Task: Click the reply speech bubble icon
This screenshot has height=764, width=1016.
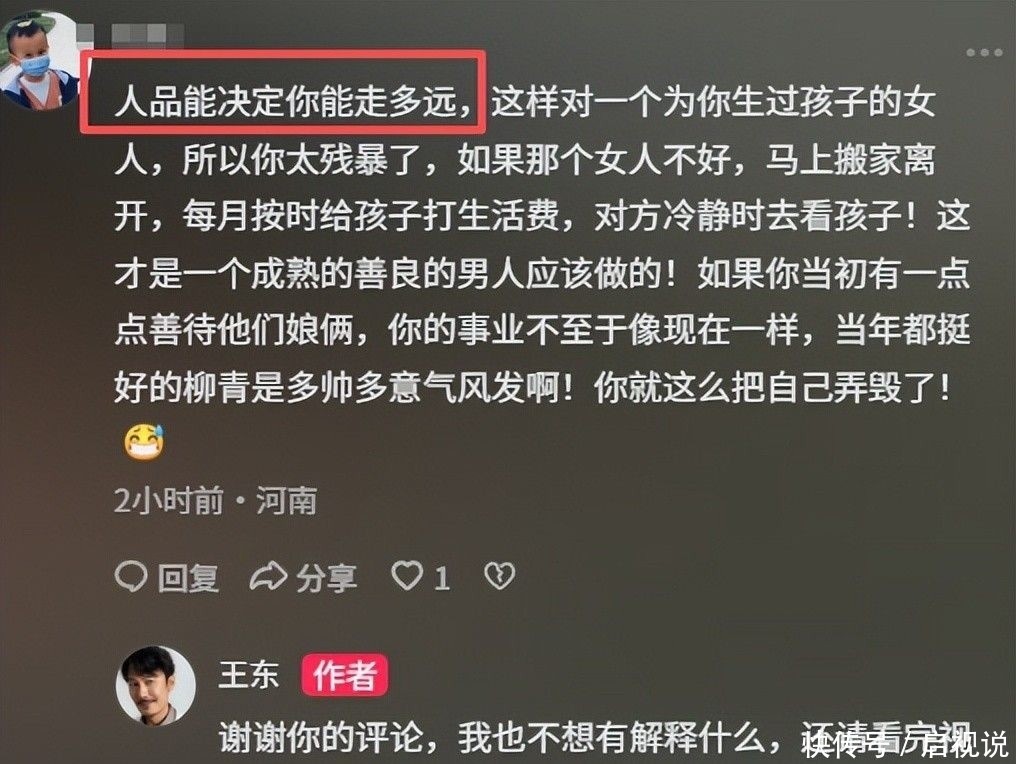Action: 131,575
